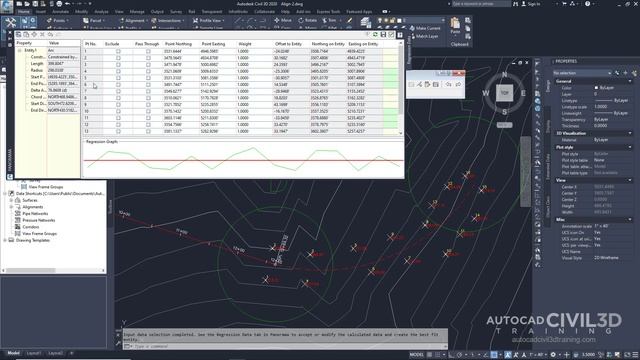Tick the Exclude checkbox for point 1
Screen dimensions: 640x360
pyautogui.click(x=118, y=51)
